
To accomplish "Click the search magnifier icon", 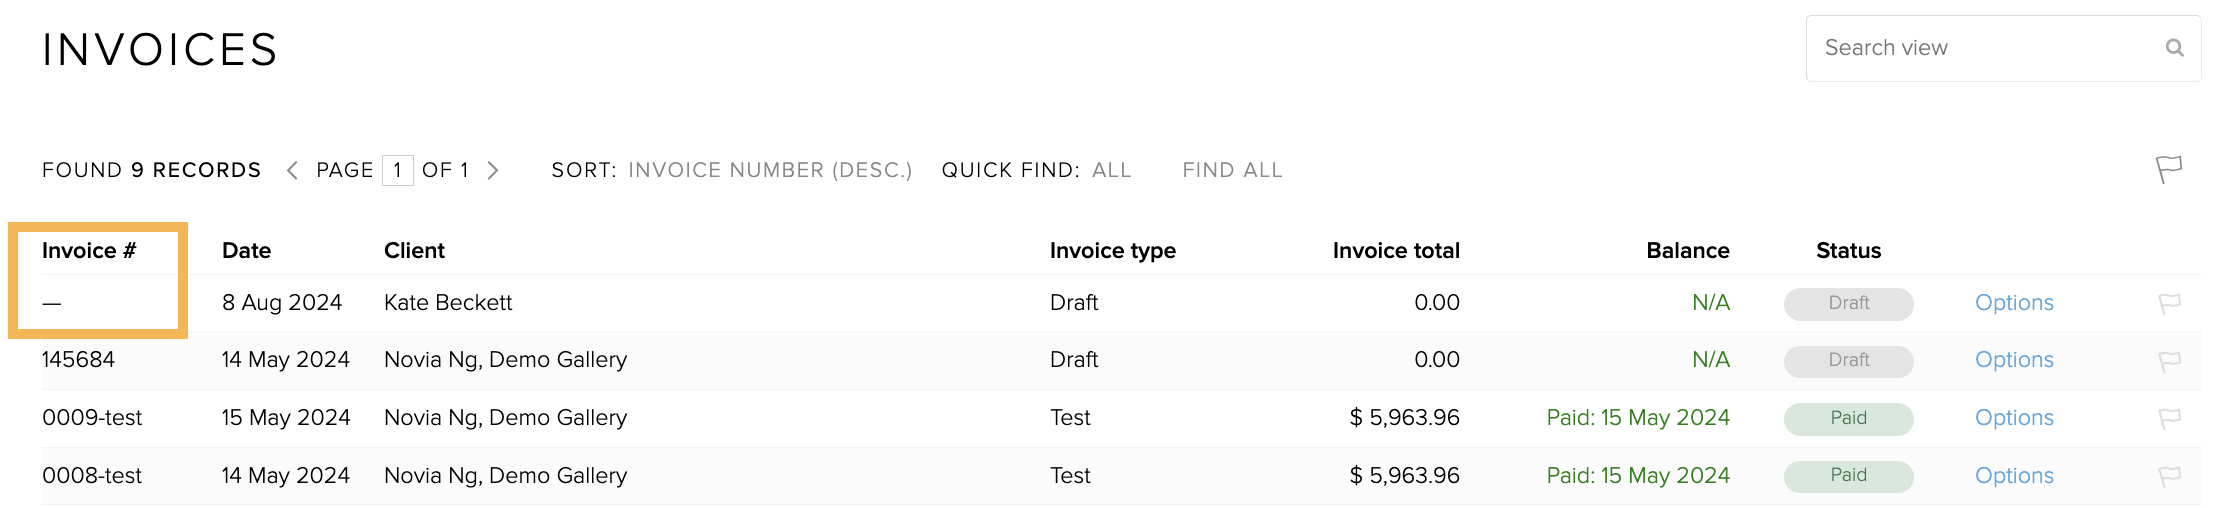I will 2174,48.
